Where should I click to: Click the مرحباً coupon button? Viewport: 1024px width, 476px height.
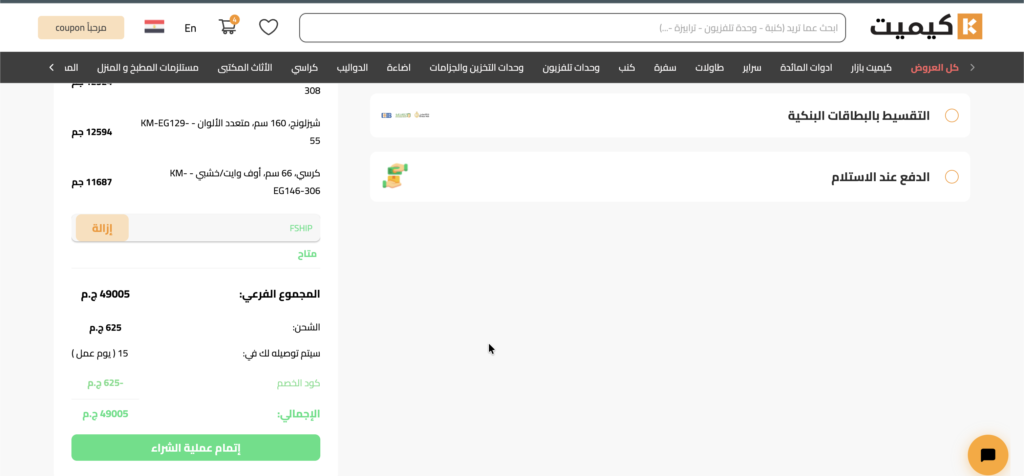pos(81,27)
